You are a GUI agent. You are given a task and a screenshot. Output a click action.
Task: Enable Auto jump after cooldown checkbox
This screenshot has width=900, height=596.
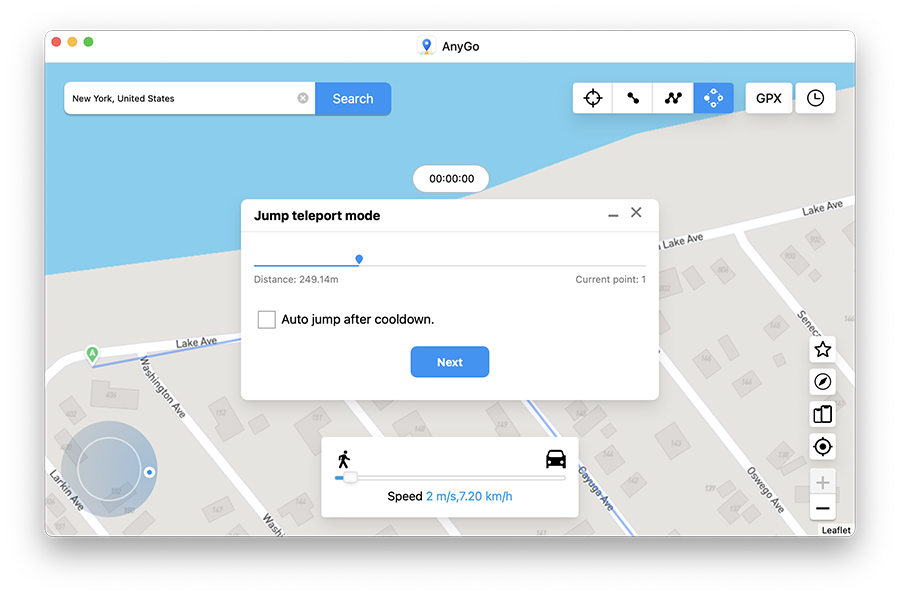pos(267,319)
